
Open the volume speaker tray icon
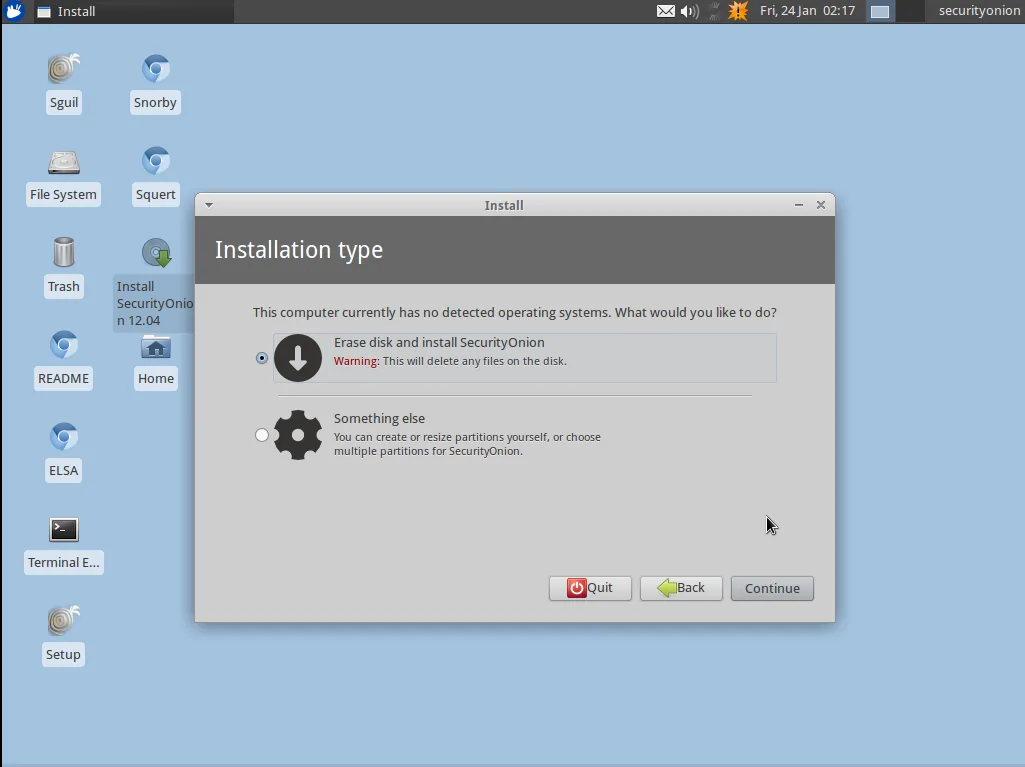[x=689, y=11]
